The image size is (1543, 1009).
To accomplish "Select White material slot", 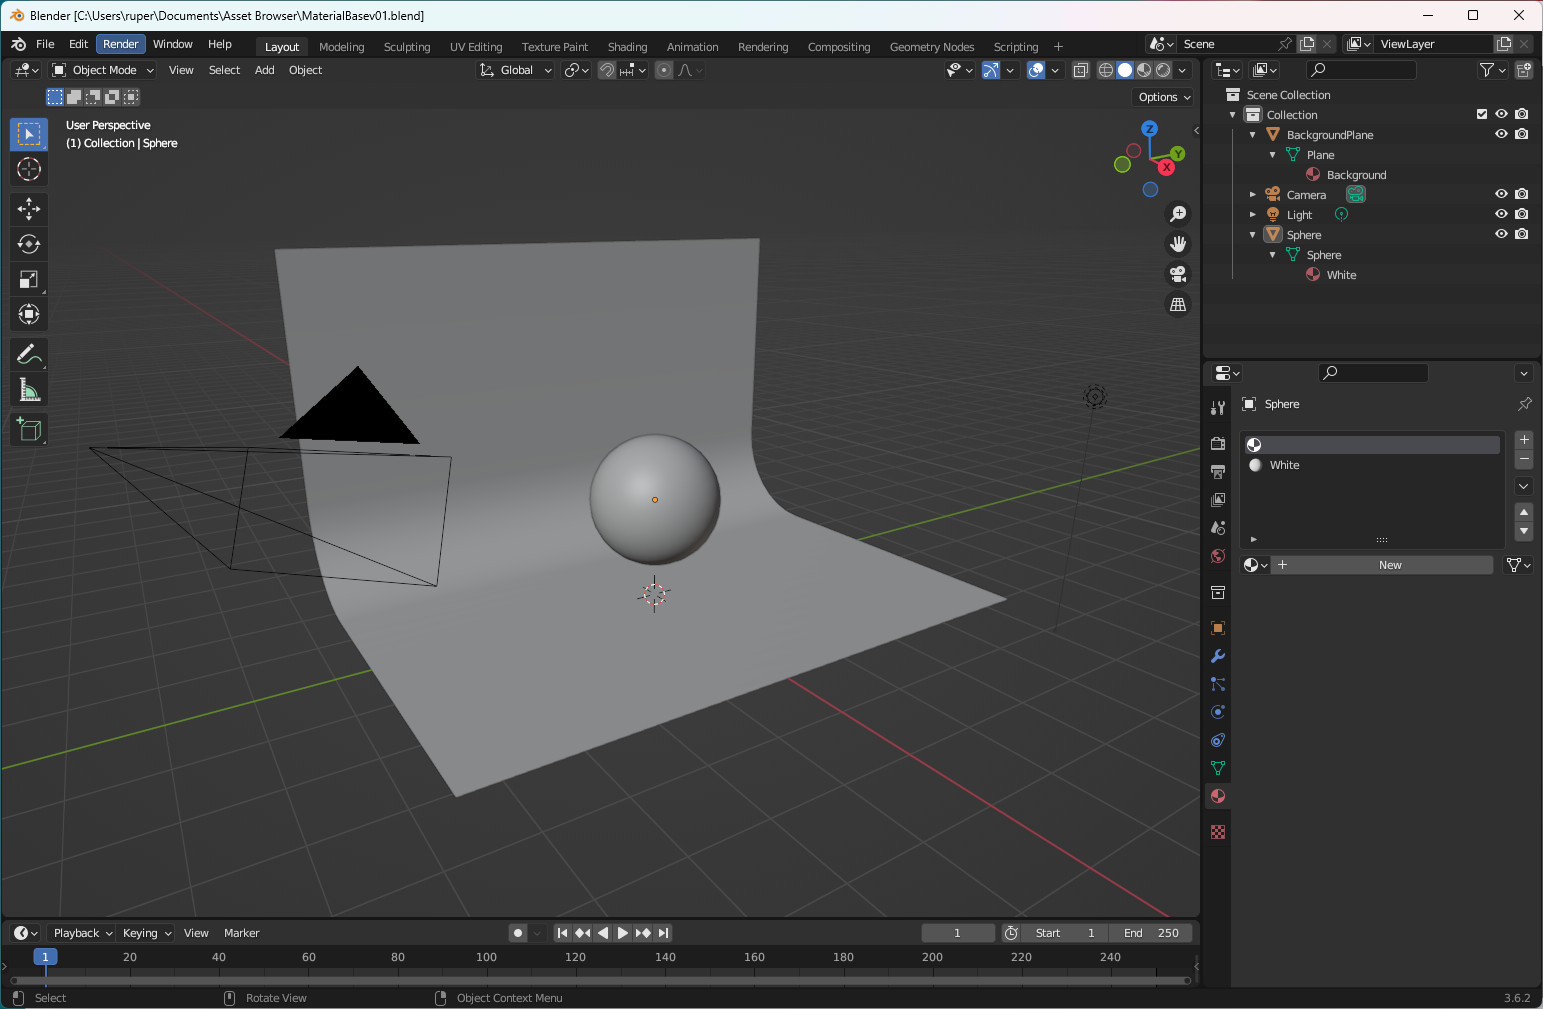I will pos(1371,465).
